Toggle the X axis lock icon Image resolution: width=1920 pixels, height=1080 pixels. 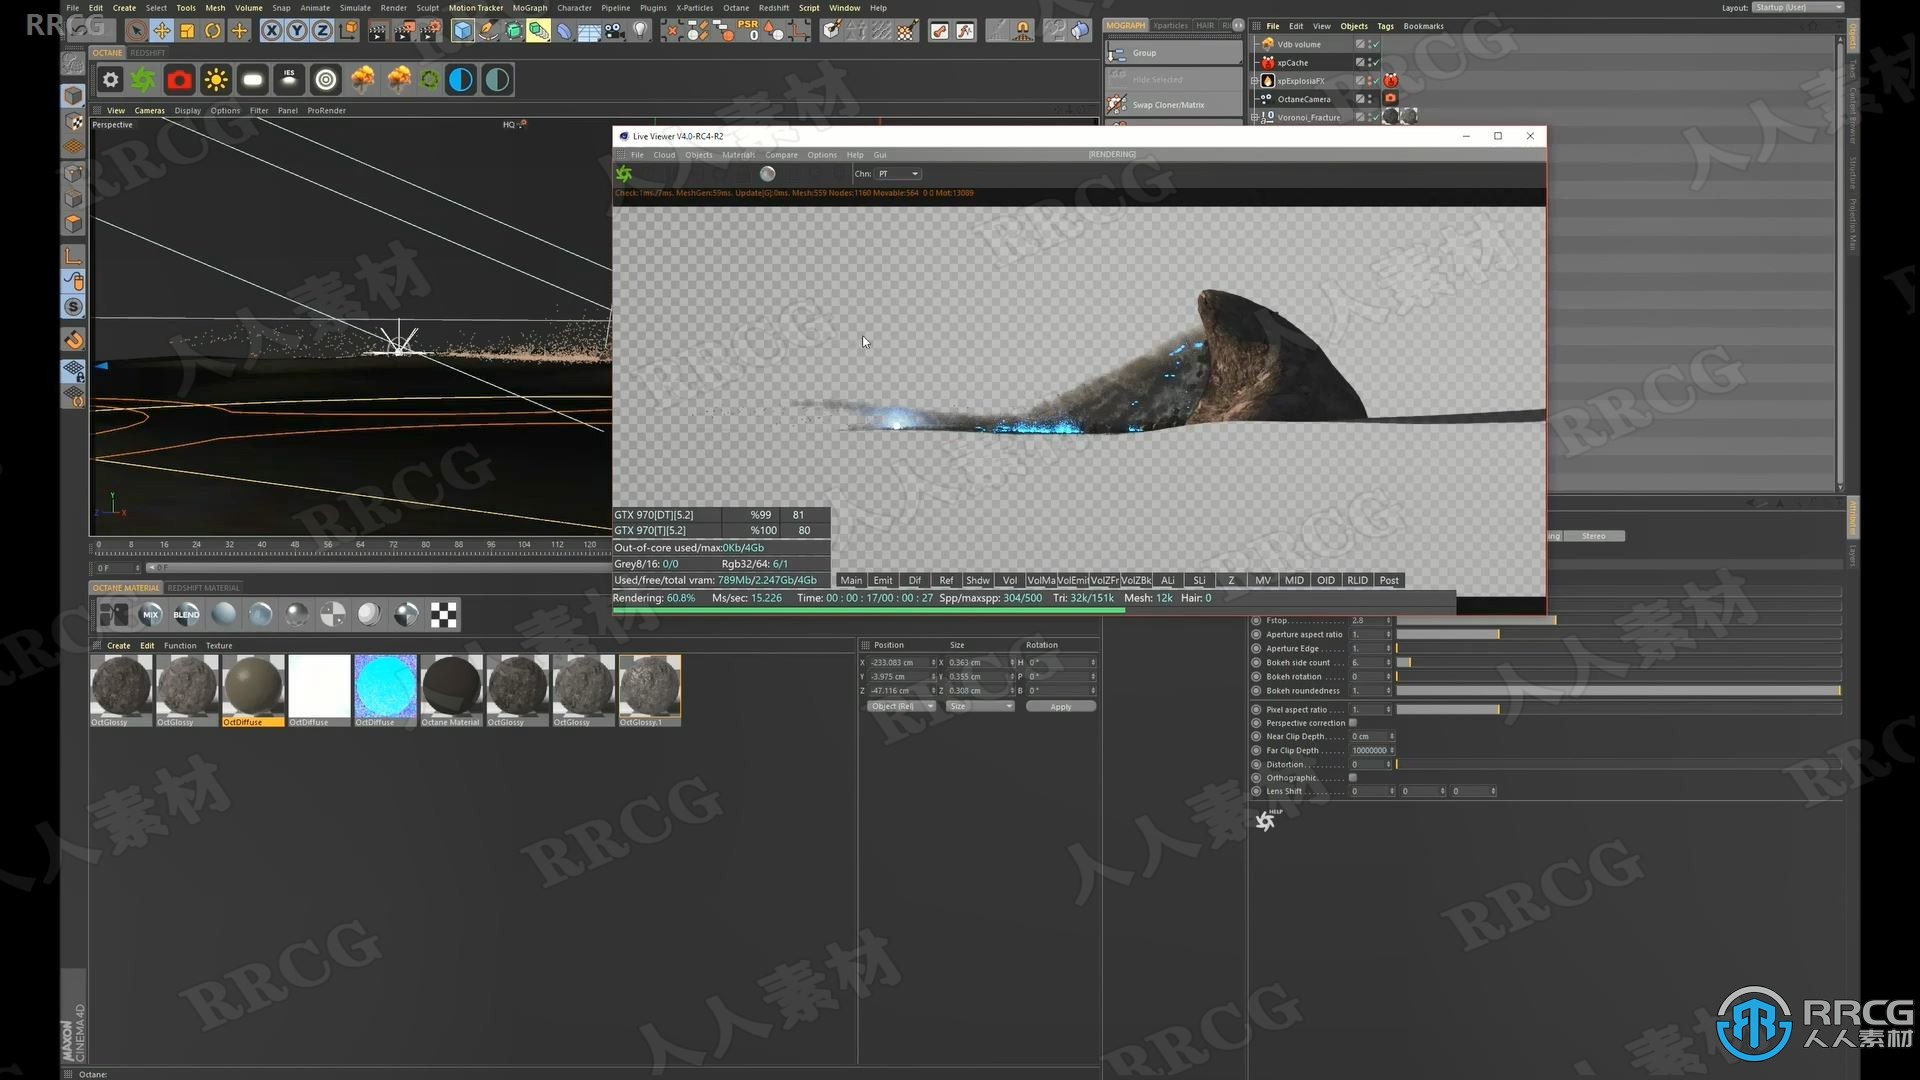pos(271,31)
